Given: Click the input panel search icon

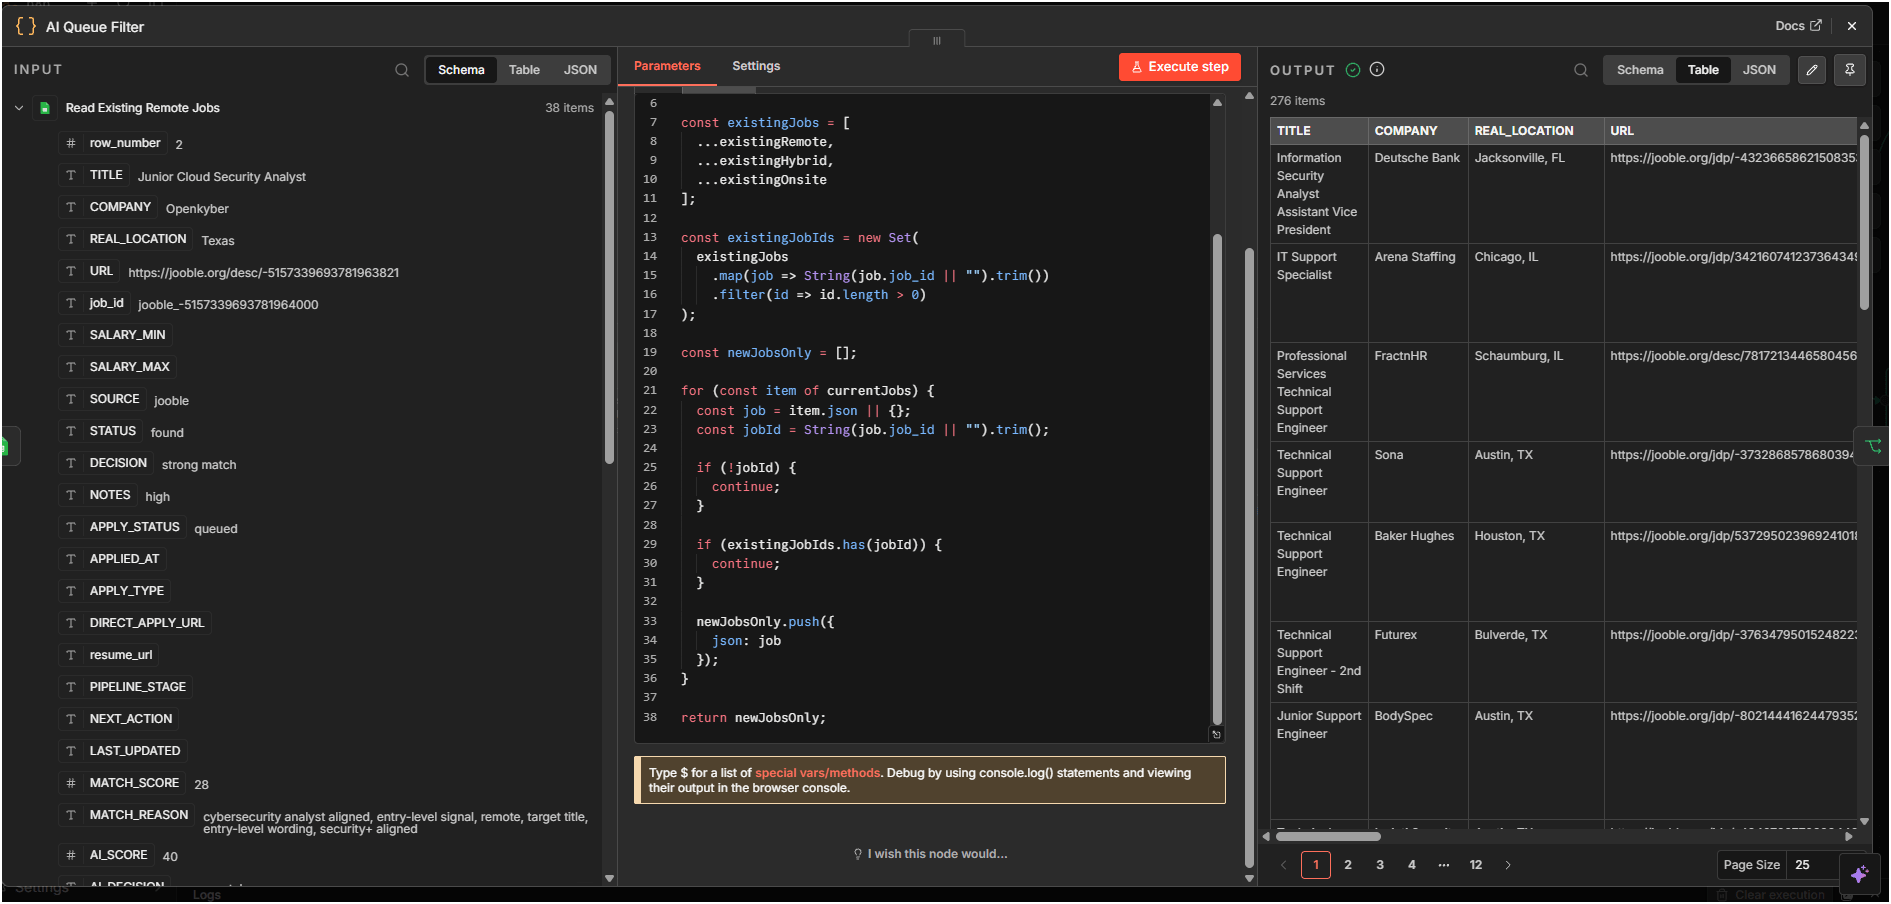Looking at the screenshot, I should [x=402, y=70].
